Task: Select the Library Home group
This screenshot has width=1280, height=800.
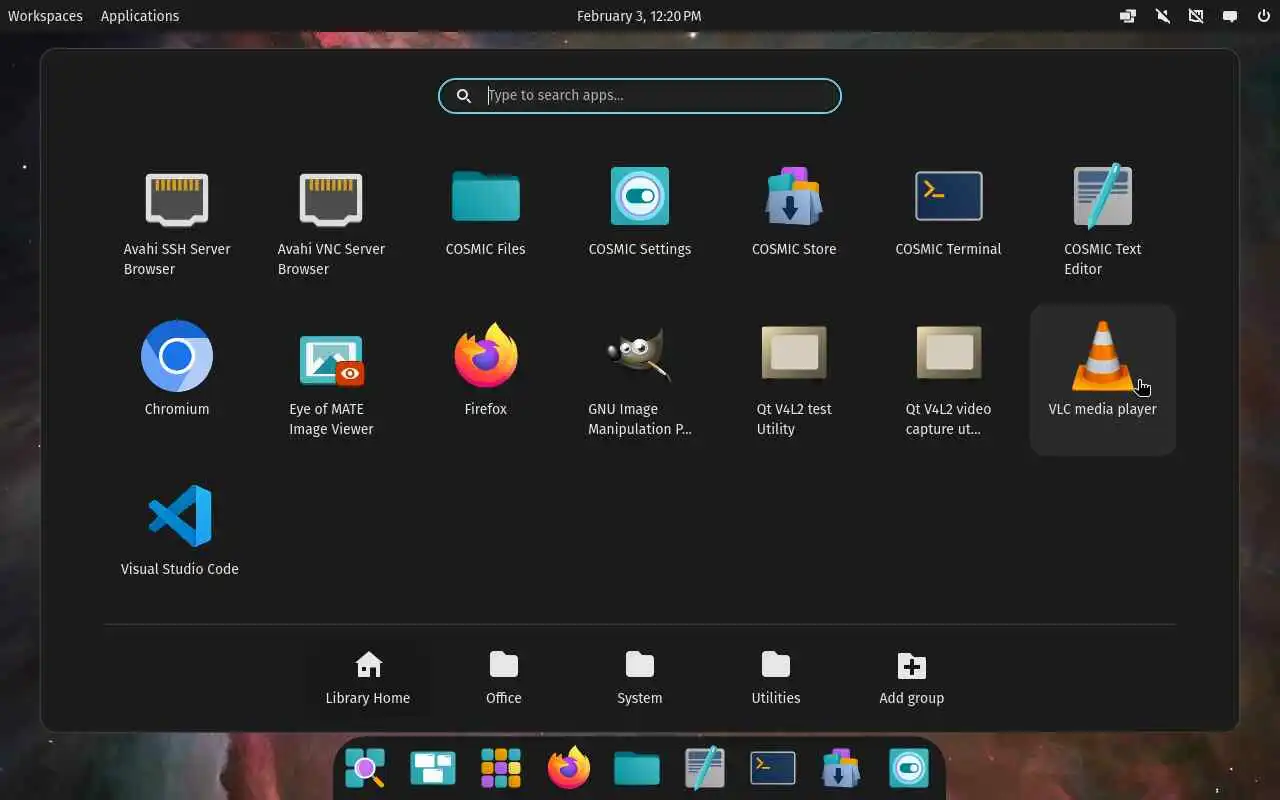Action: 368,677
